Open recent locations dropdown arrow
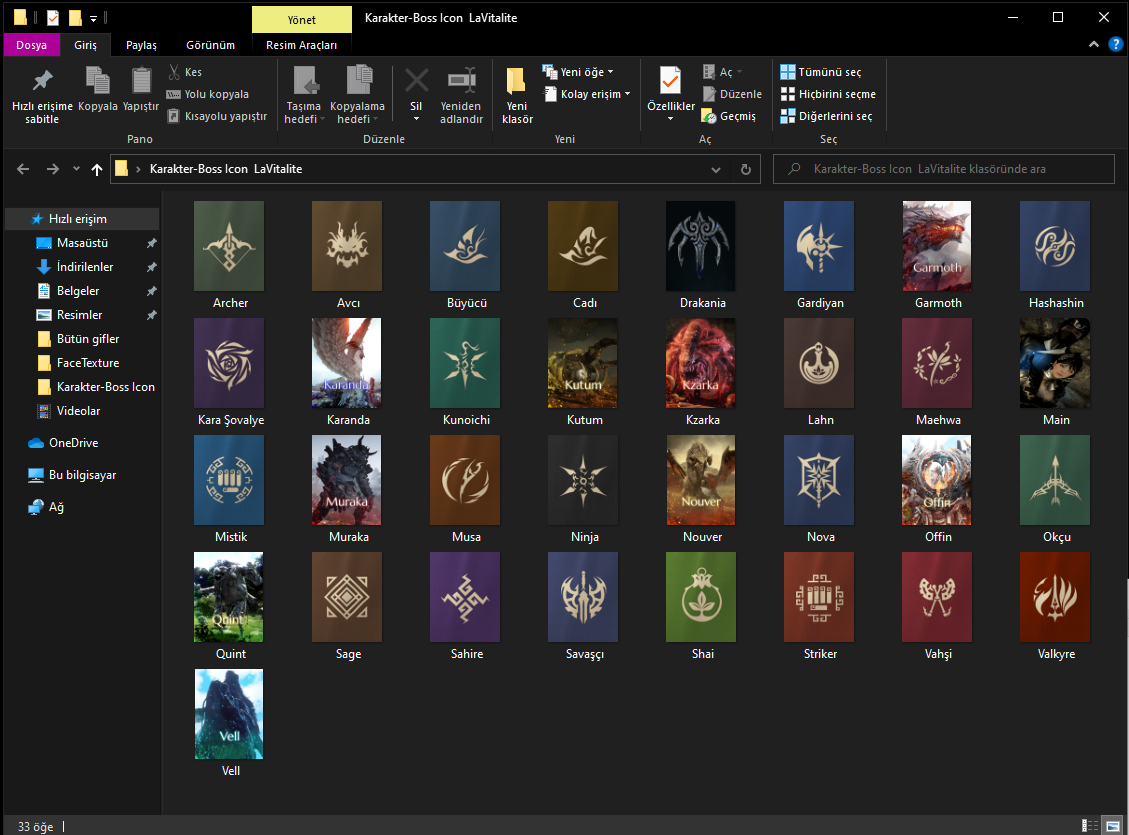1129x835 pixels. [76, 169]
